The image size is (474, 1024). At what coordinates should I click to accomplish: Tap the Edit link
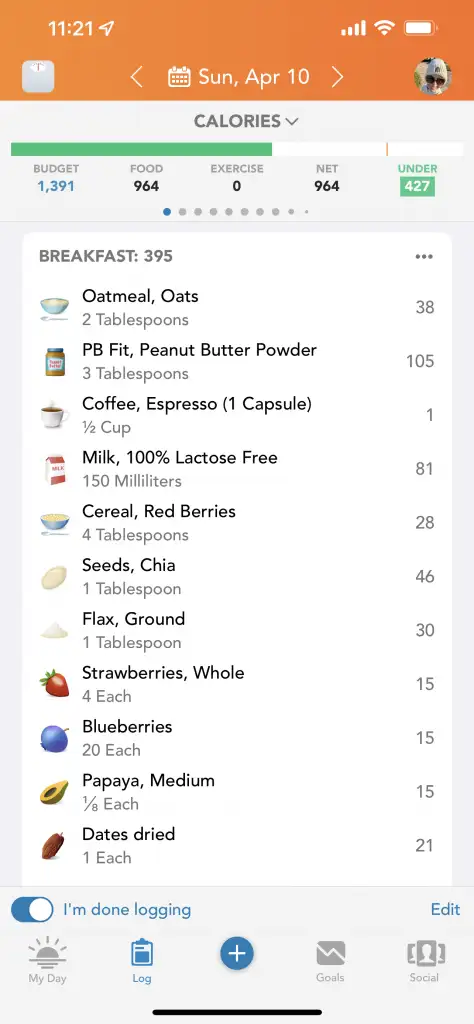[445, 909]
